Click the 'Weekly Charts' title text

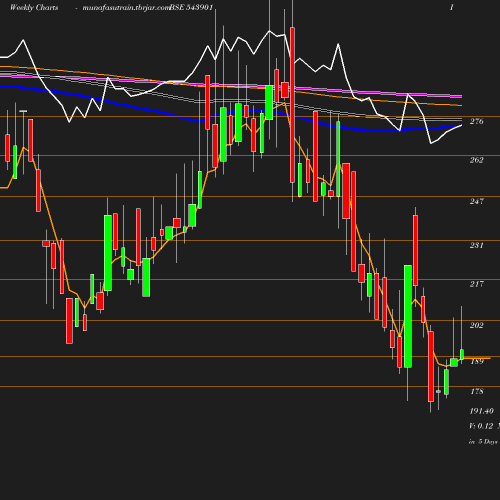tap(34, 7)
